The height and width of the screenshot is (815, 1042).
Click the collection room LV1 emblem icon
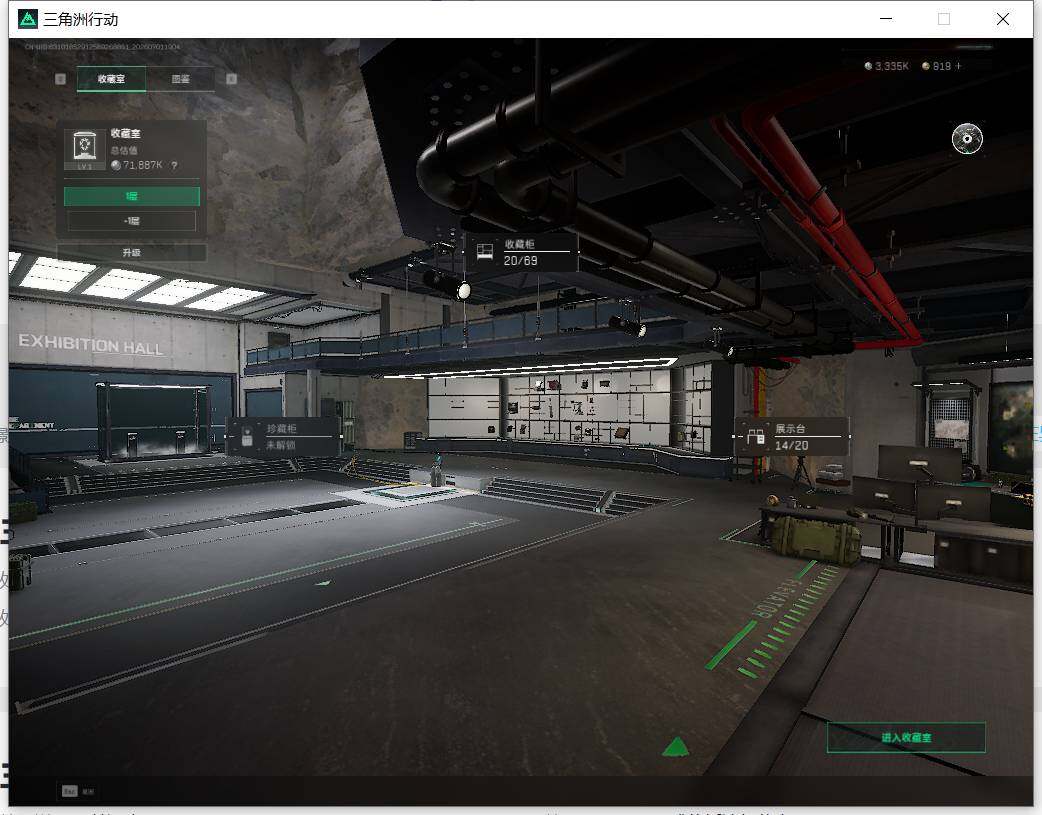[x=84, y=150]
